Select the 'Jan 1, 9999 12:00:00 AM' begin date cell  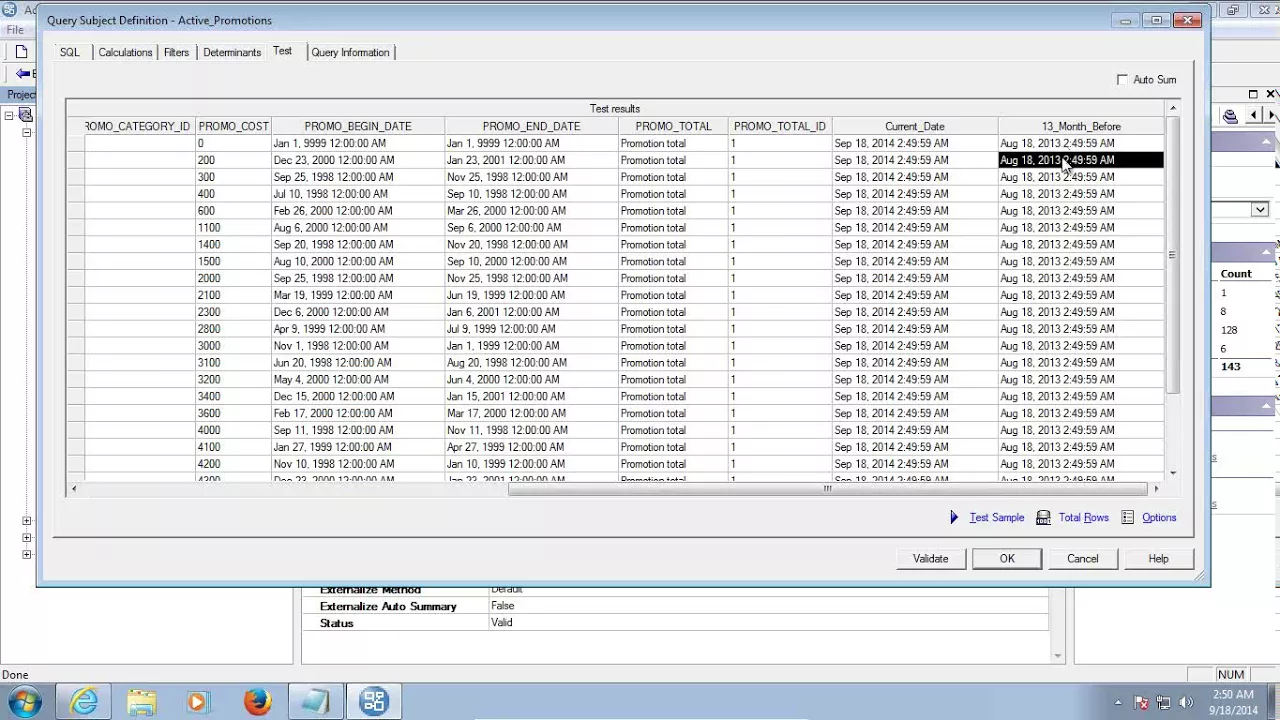click(x=358, y=143)
